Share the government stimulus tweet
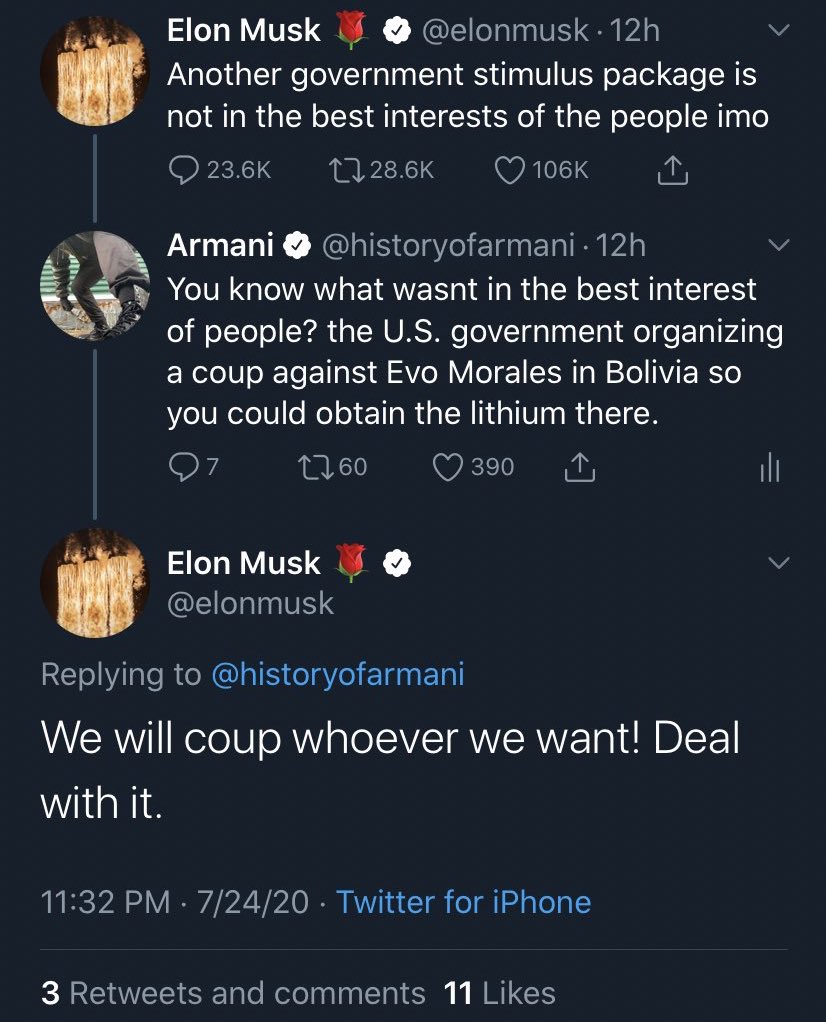 (x=671, y=171)
